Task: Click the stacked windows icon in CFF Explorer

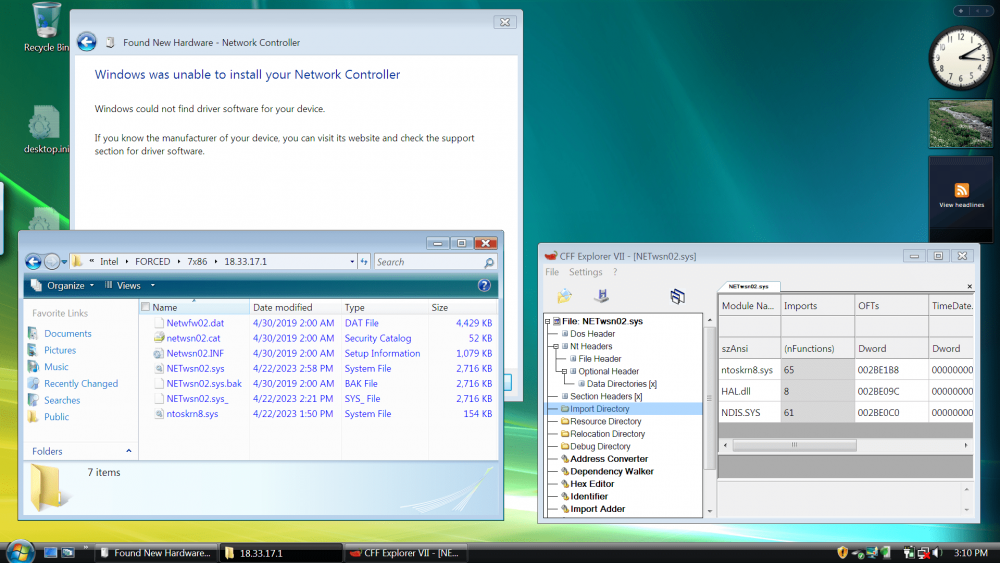Action: pos(678,296)
